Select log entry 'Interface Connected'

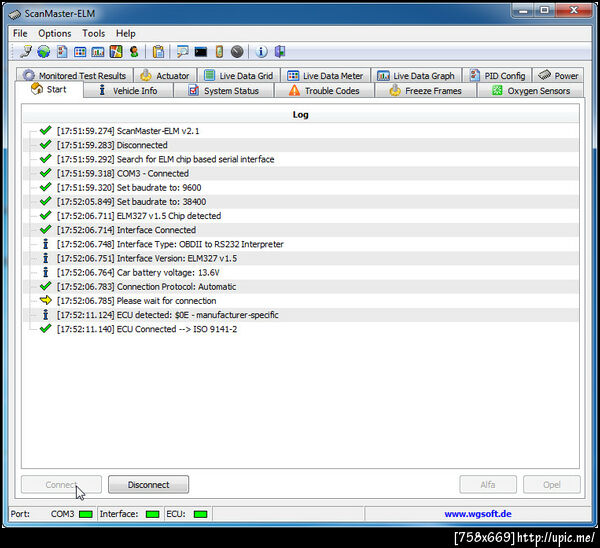click(300, 230)
